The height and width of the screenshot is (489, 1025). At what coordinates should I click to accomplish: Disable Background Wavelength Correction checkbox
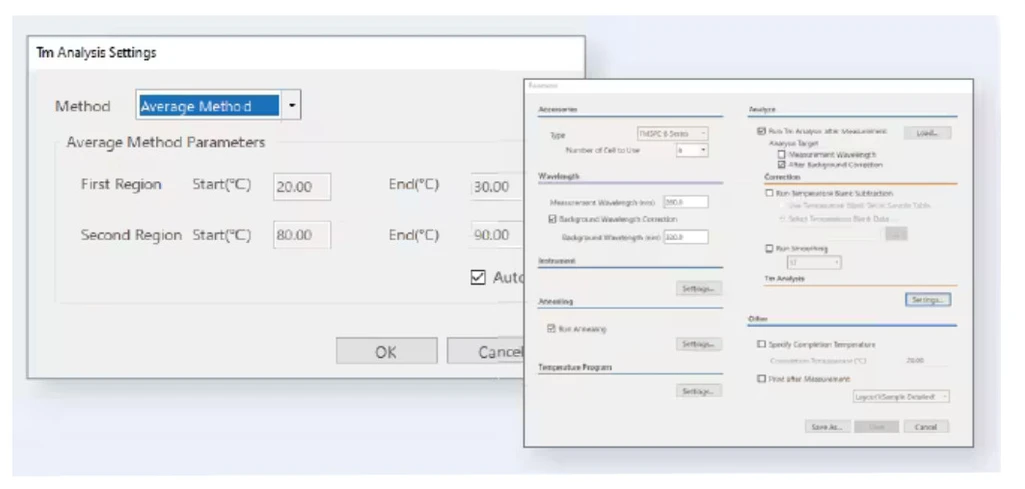553,218
